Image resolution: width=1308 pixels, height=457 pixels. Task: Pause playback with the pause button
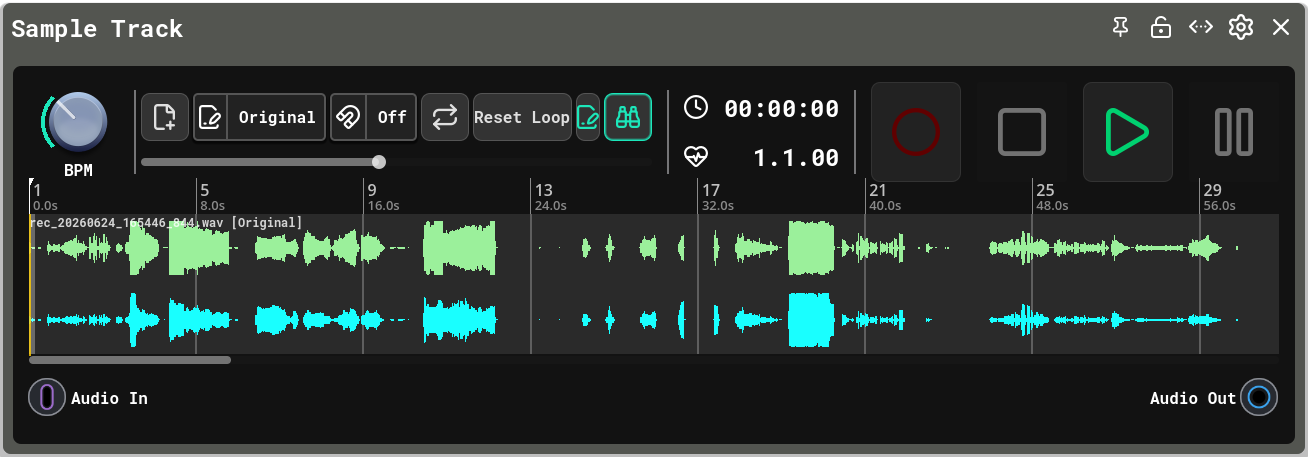(1234, 132)
